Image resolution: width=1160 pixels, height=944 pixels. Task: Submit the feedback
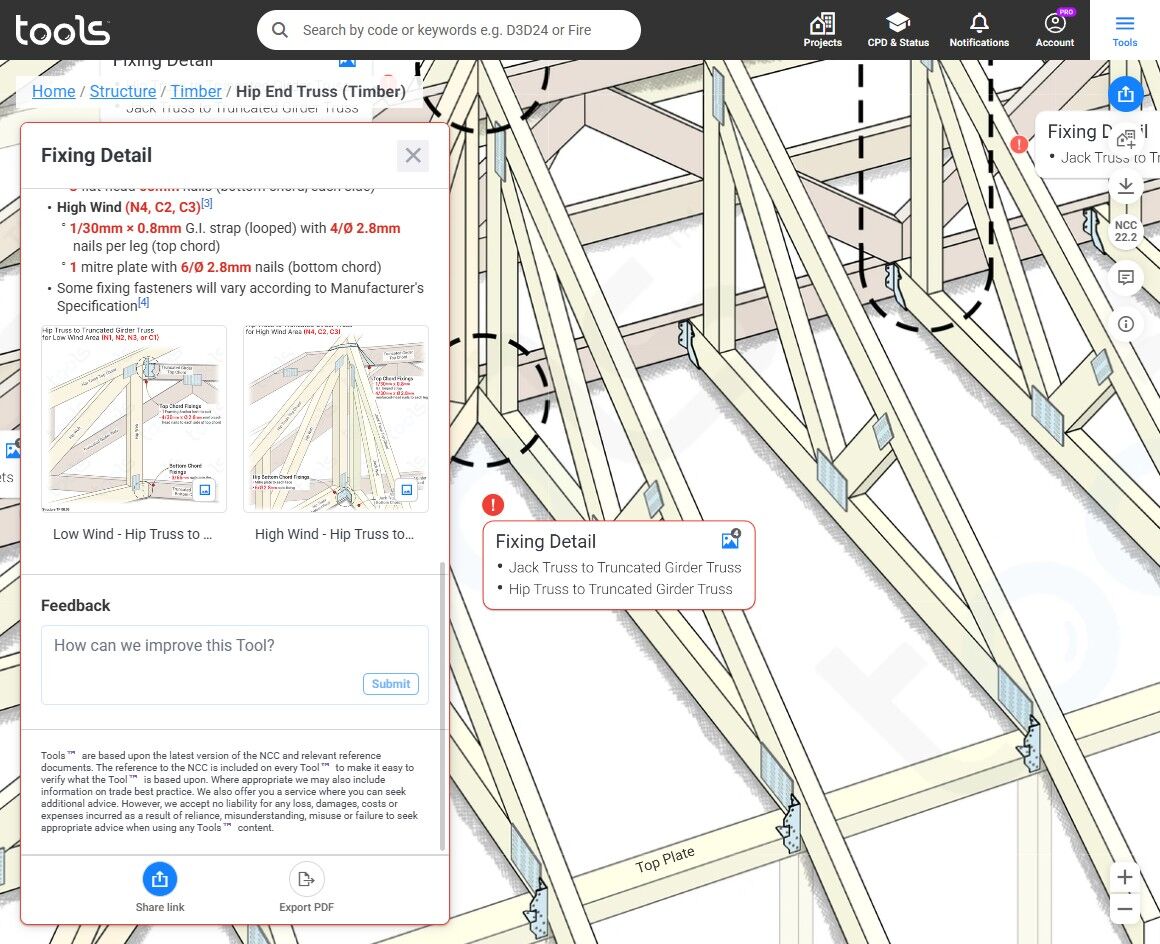391,684
